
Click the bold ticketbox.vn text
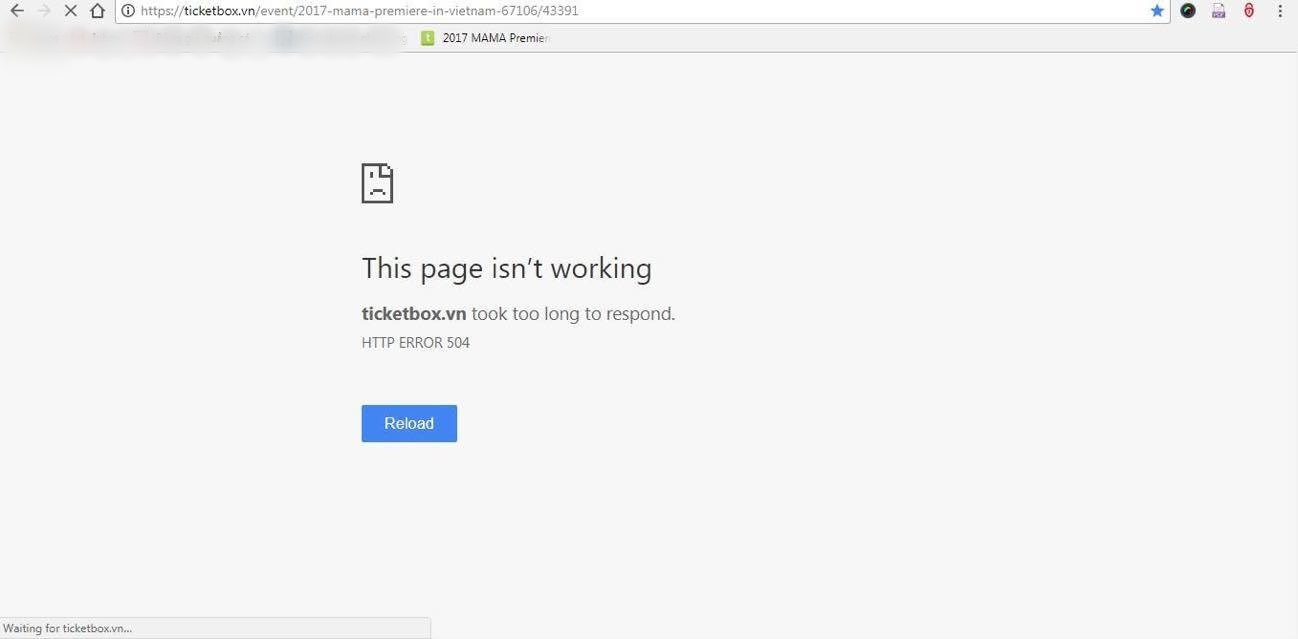414,313
